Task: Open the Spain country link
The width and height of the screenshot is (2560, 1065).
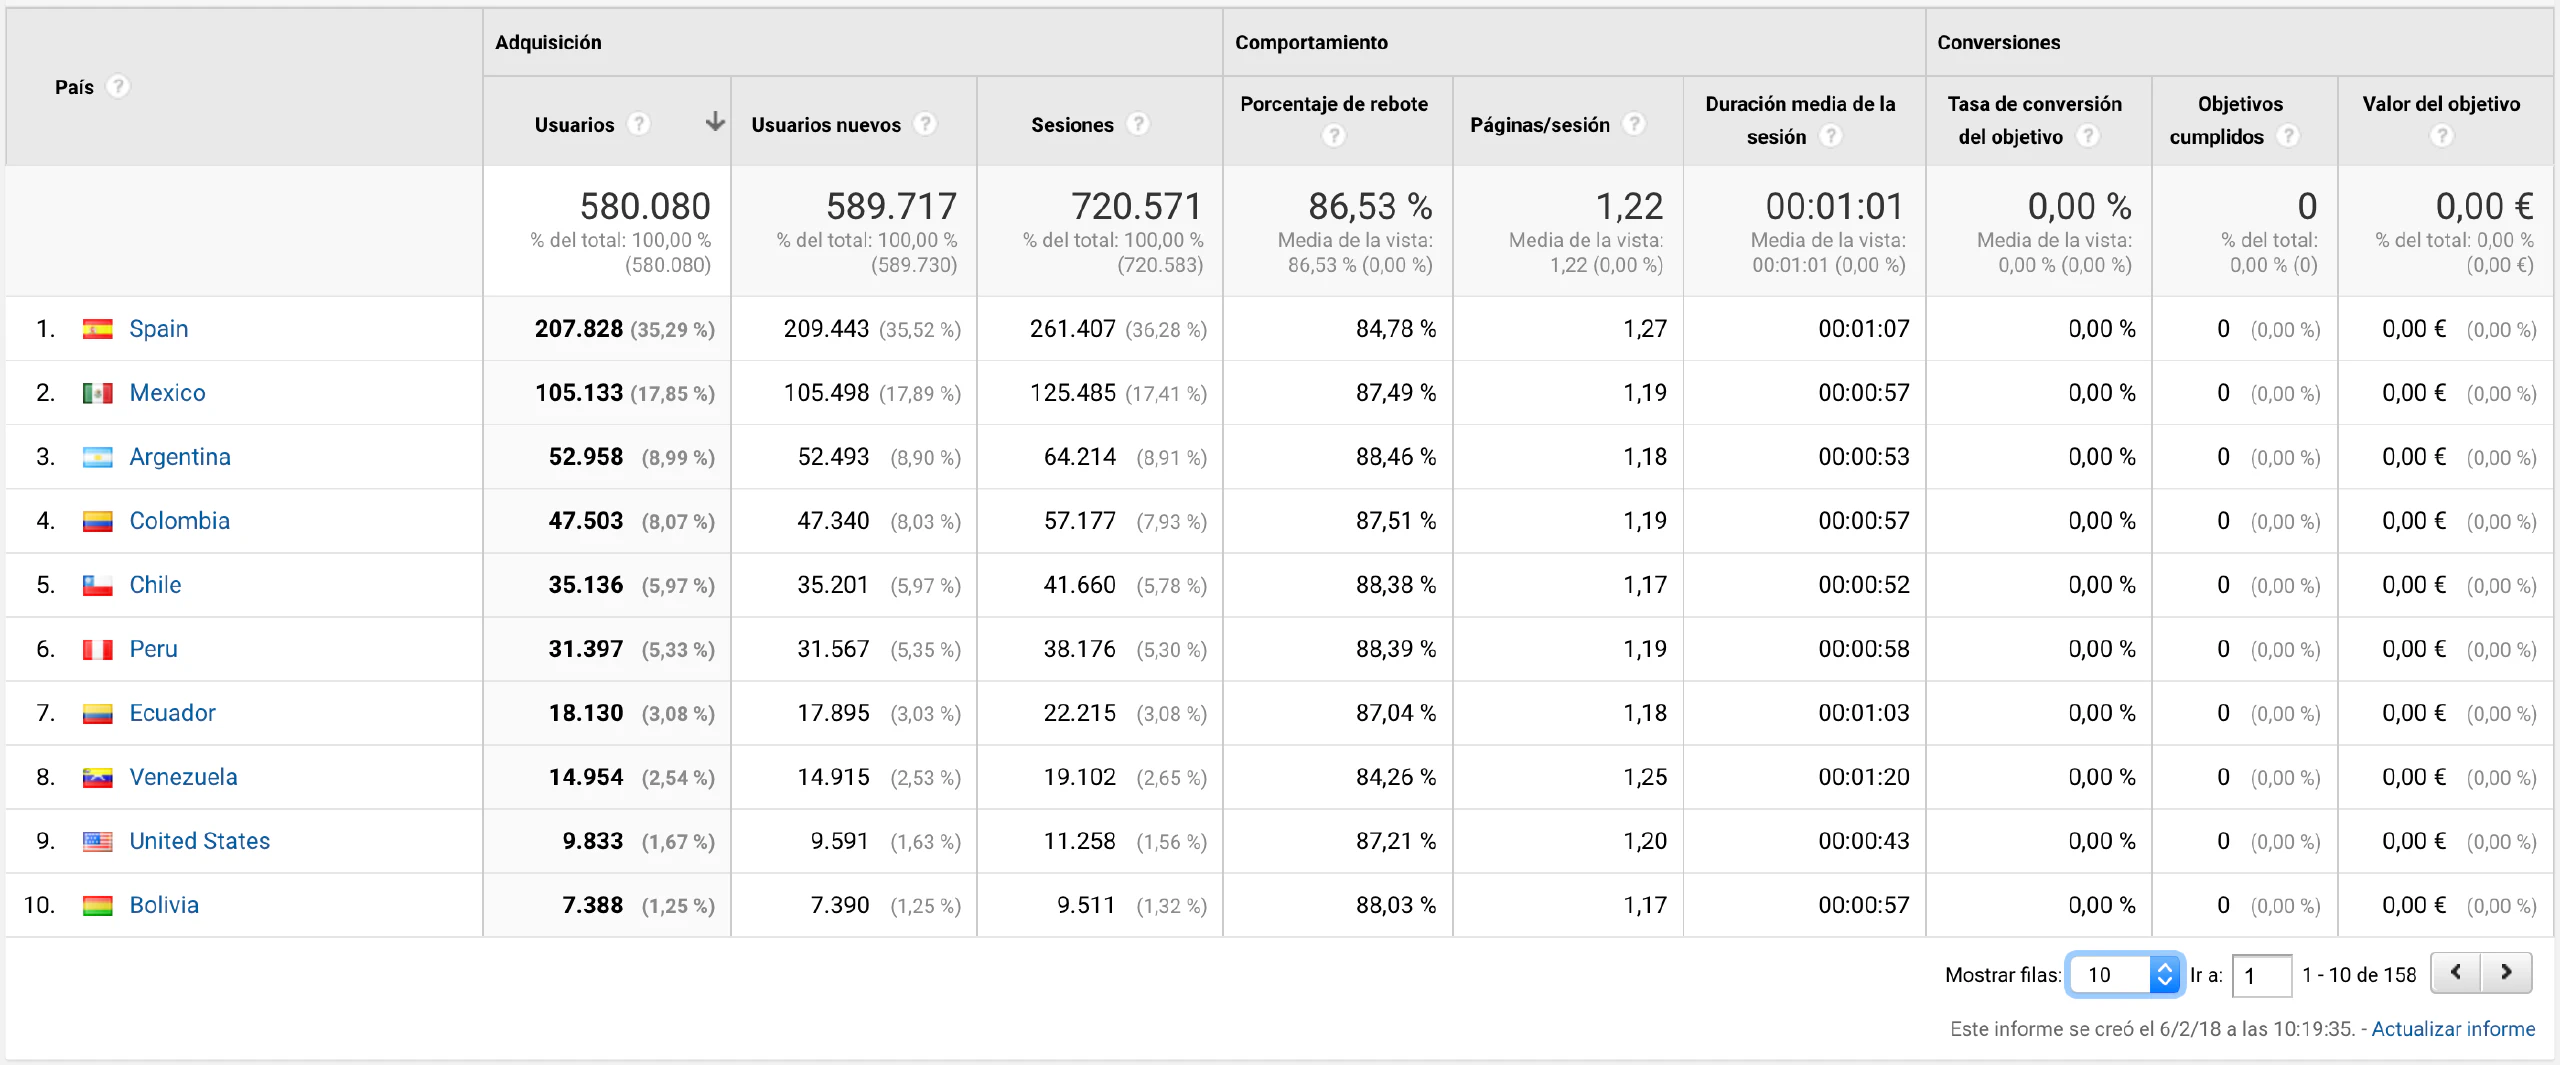Action: (x=158, y=329)
